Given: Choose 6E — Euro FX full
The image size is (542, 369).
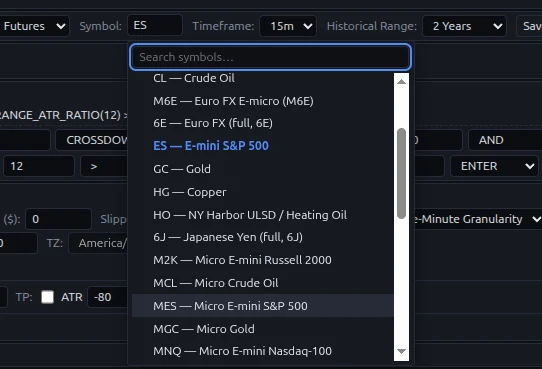Looking at the screenshot, I should pyautogui.click(x=263, y=123).
